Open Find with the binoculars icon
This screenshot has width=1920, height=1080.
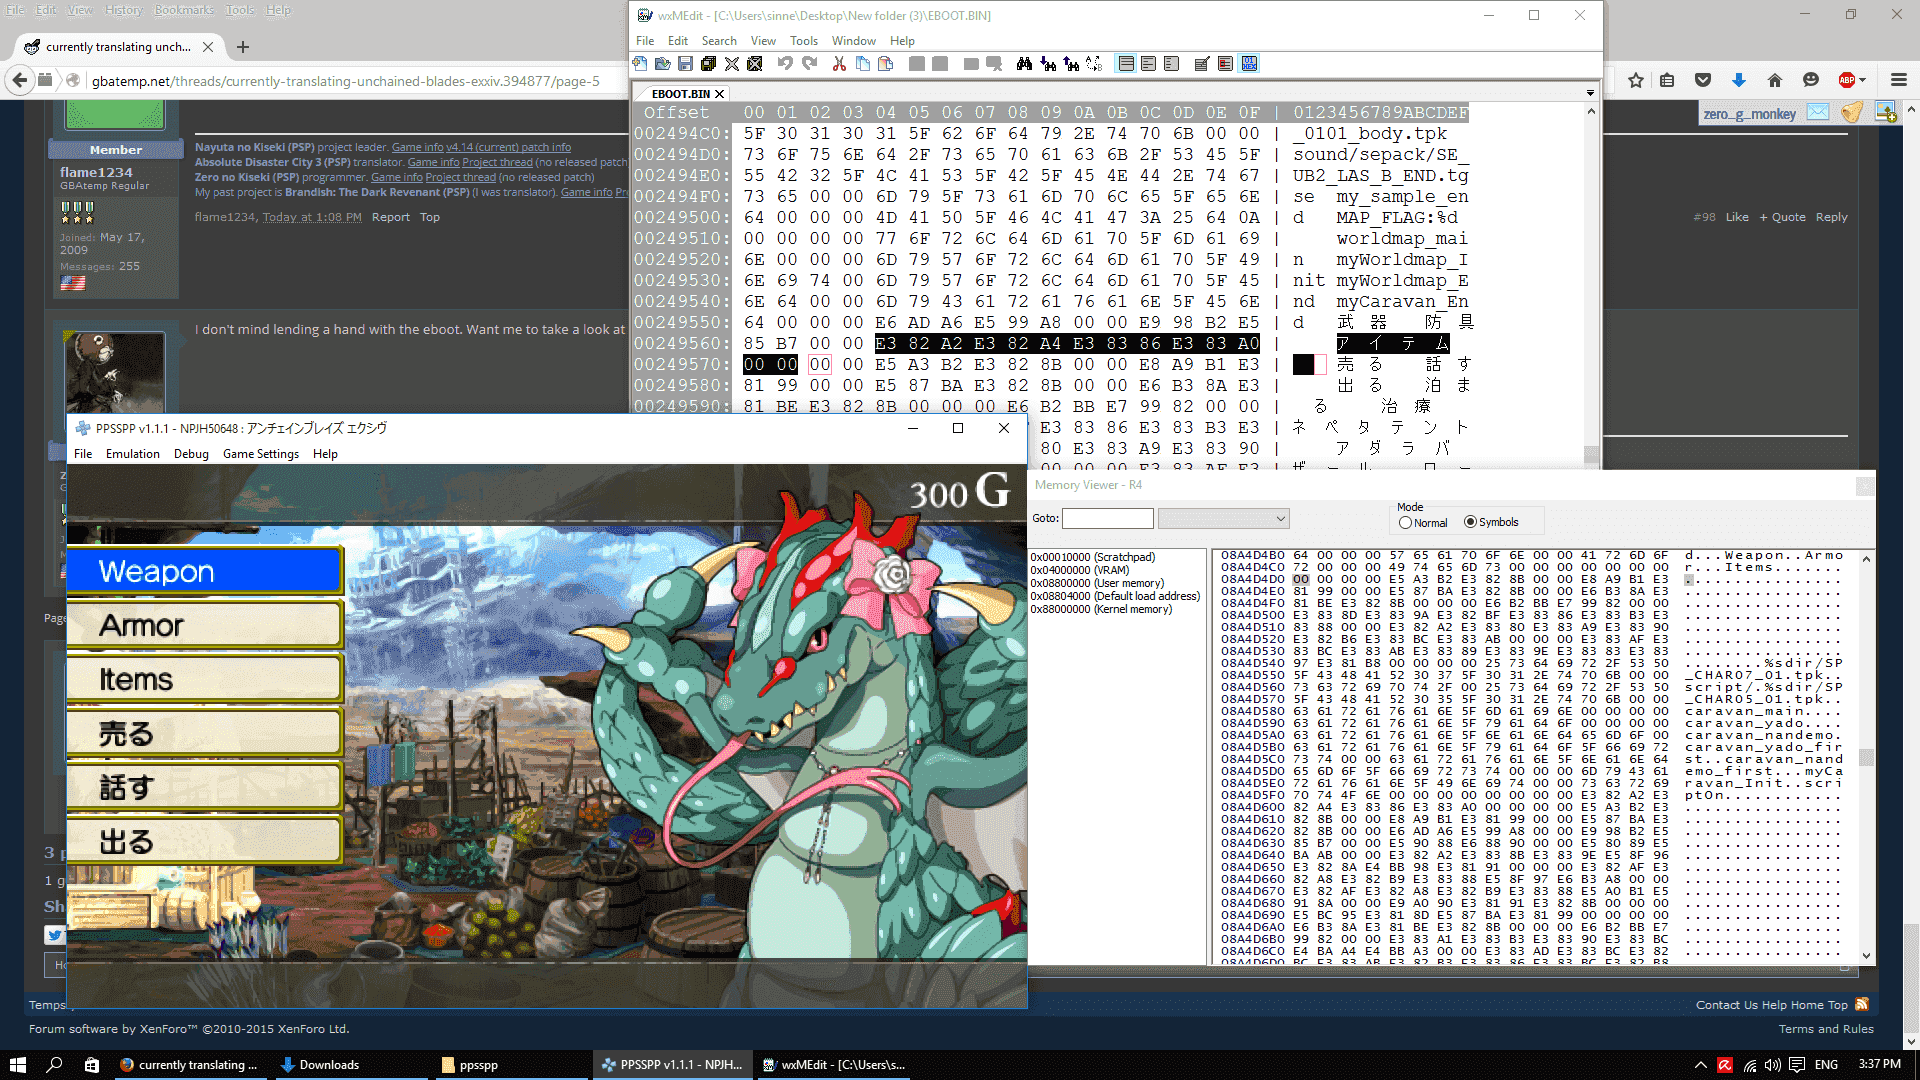coord(1024,64)
